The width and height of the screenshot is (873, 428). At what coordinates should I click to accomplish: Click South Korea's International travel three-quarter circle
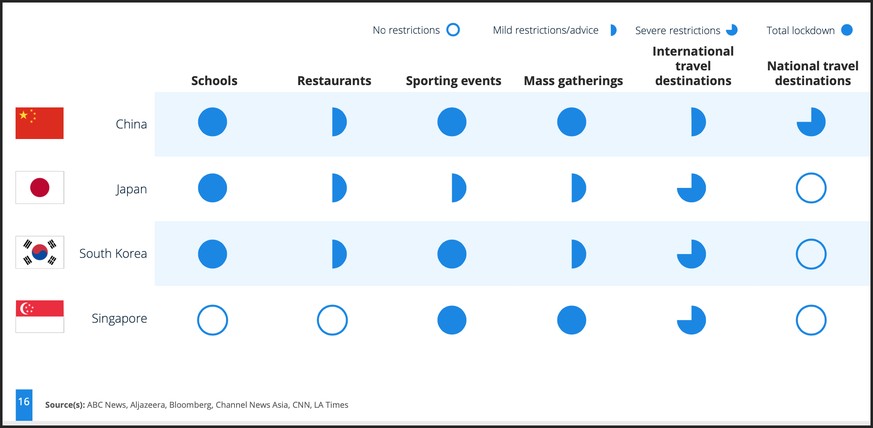click(x=691, y=254)
